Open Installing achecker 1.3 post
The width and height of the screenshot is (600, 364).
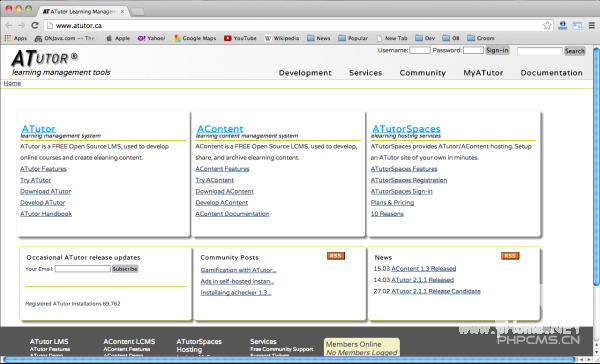point(236,292)
